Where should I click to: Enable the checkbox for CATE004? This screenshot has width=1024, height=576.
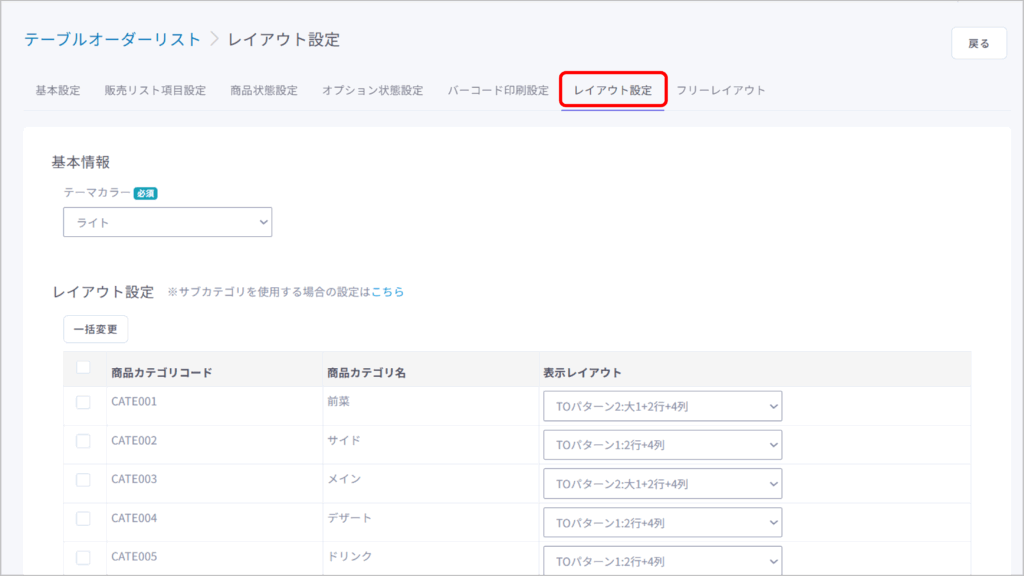click(x=83, y=519)
